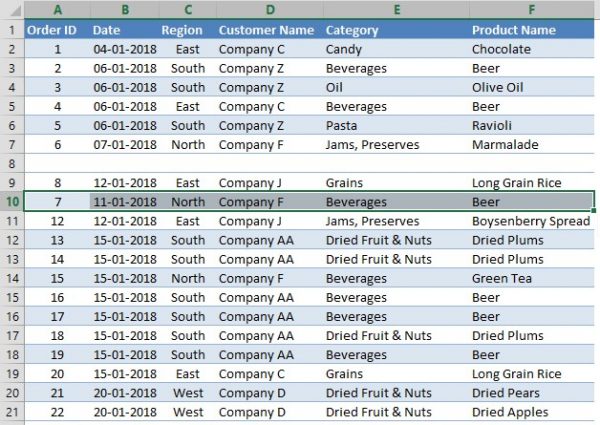
Task: Click the Green Tea product cell
Action: pyautogui.click(x=532, y=278)
